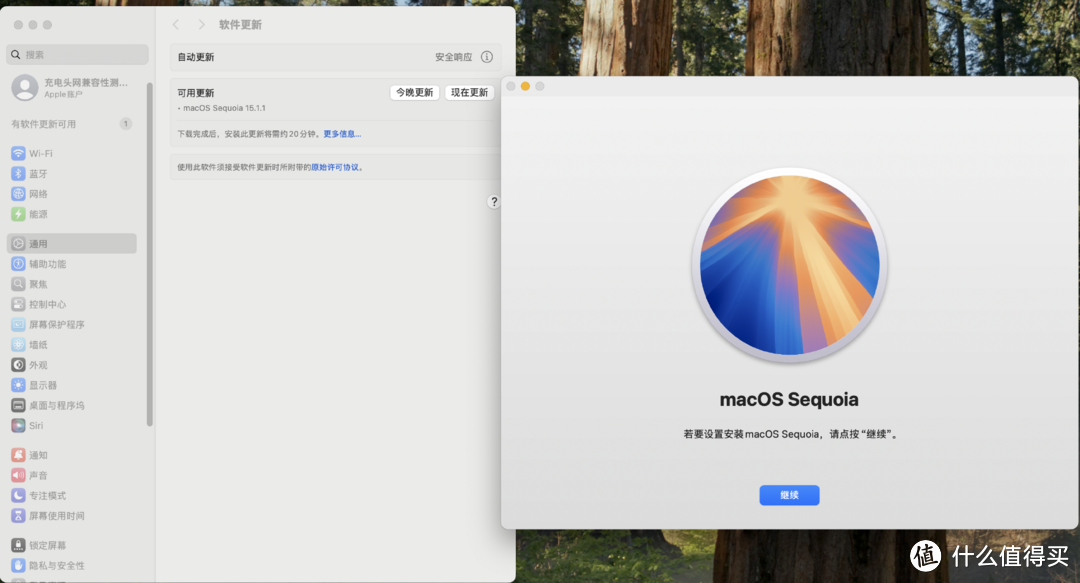The width and height of the screenshot is (1080, 583).
Task: Click the macOS Sequoia 15.1.1 update entry
Action: tap(222, 108)
